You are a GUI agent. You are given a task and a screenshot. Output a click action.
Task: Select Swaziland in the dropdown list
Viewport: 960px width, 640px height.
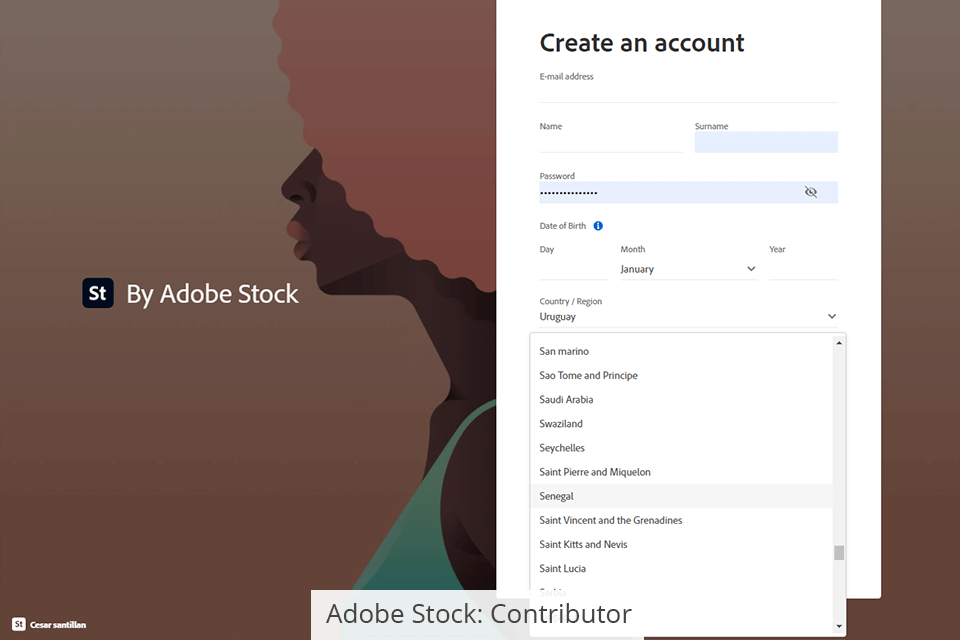pyautogui.click(x=561, y=424)
